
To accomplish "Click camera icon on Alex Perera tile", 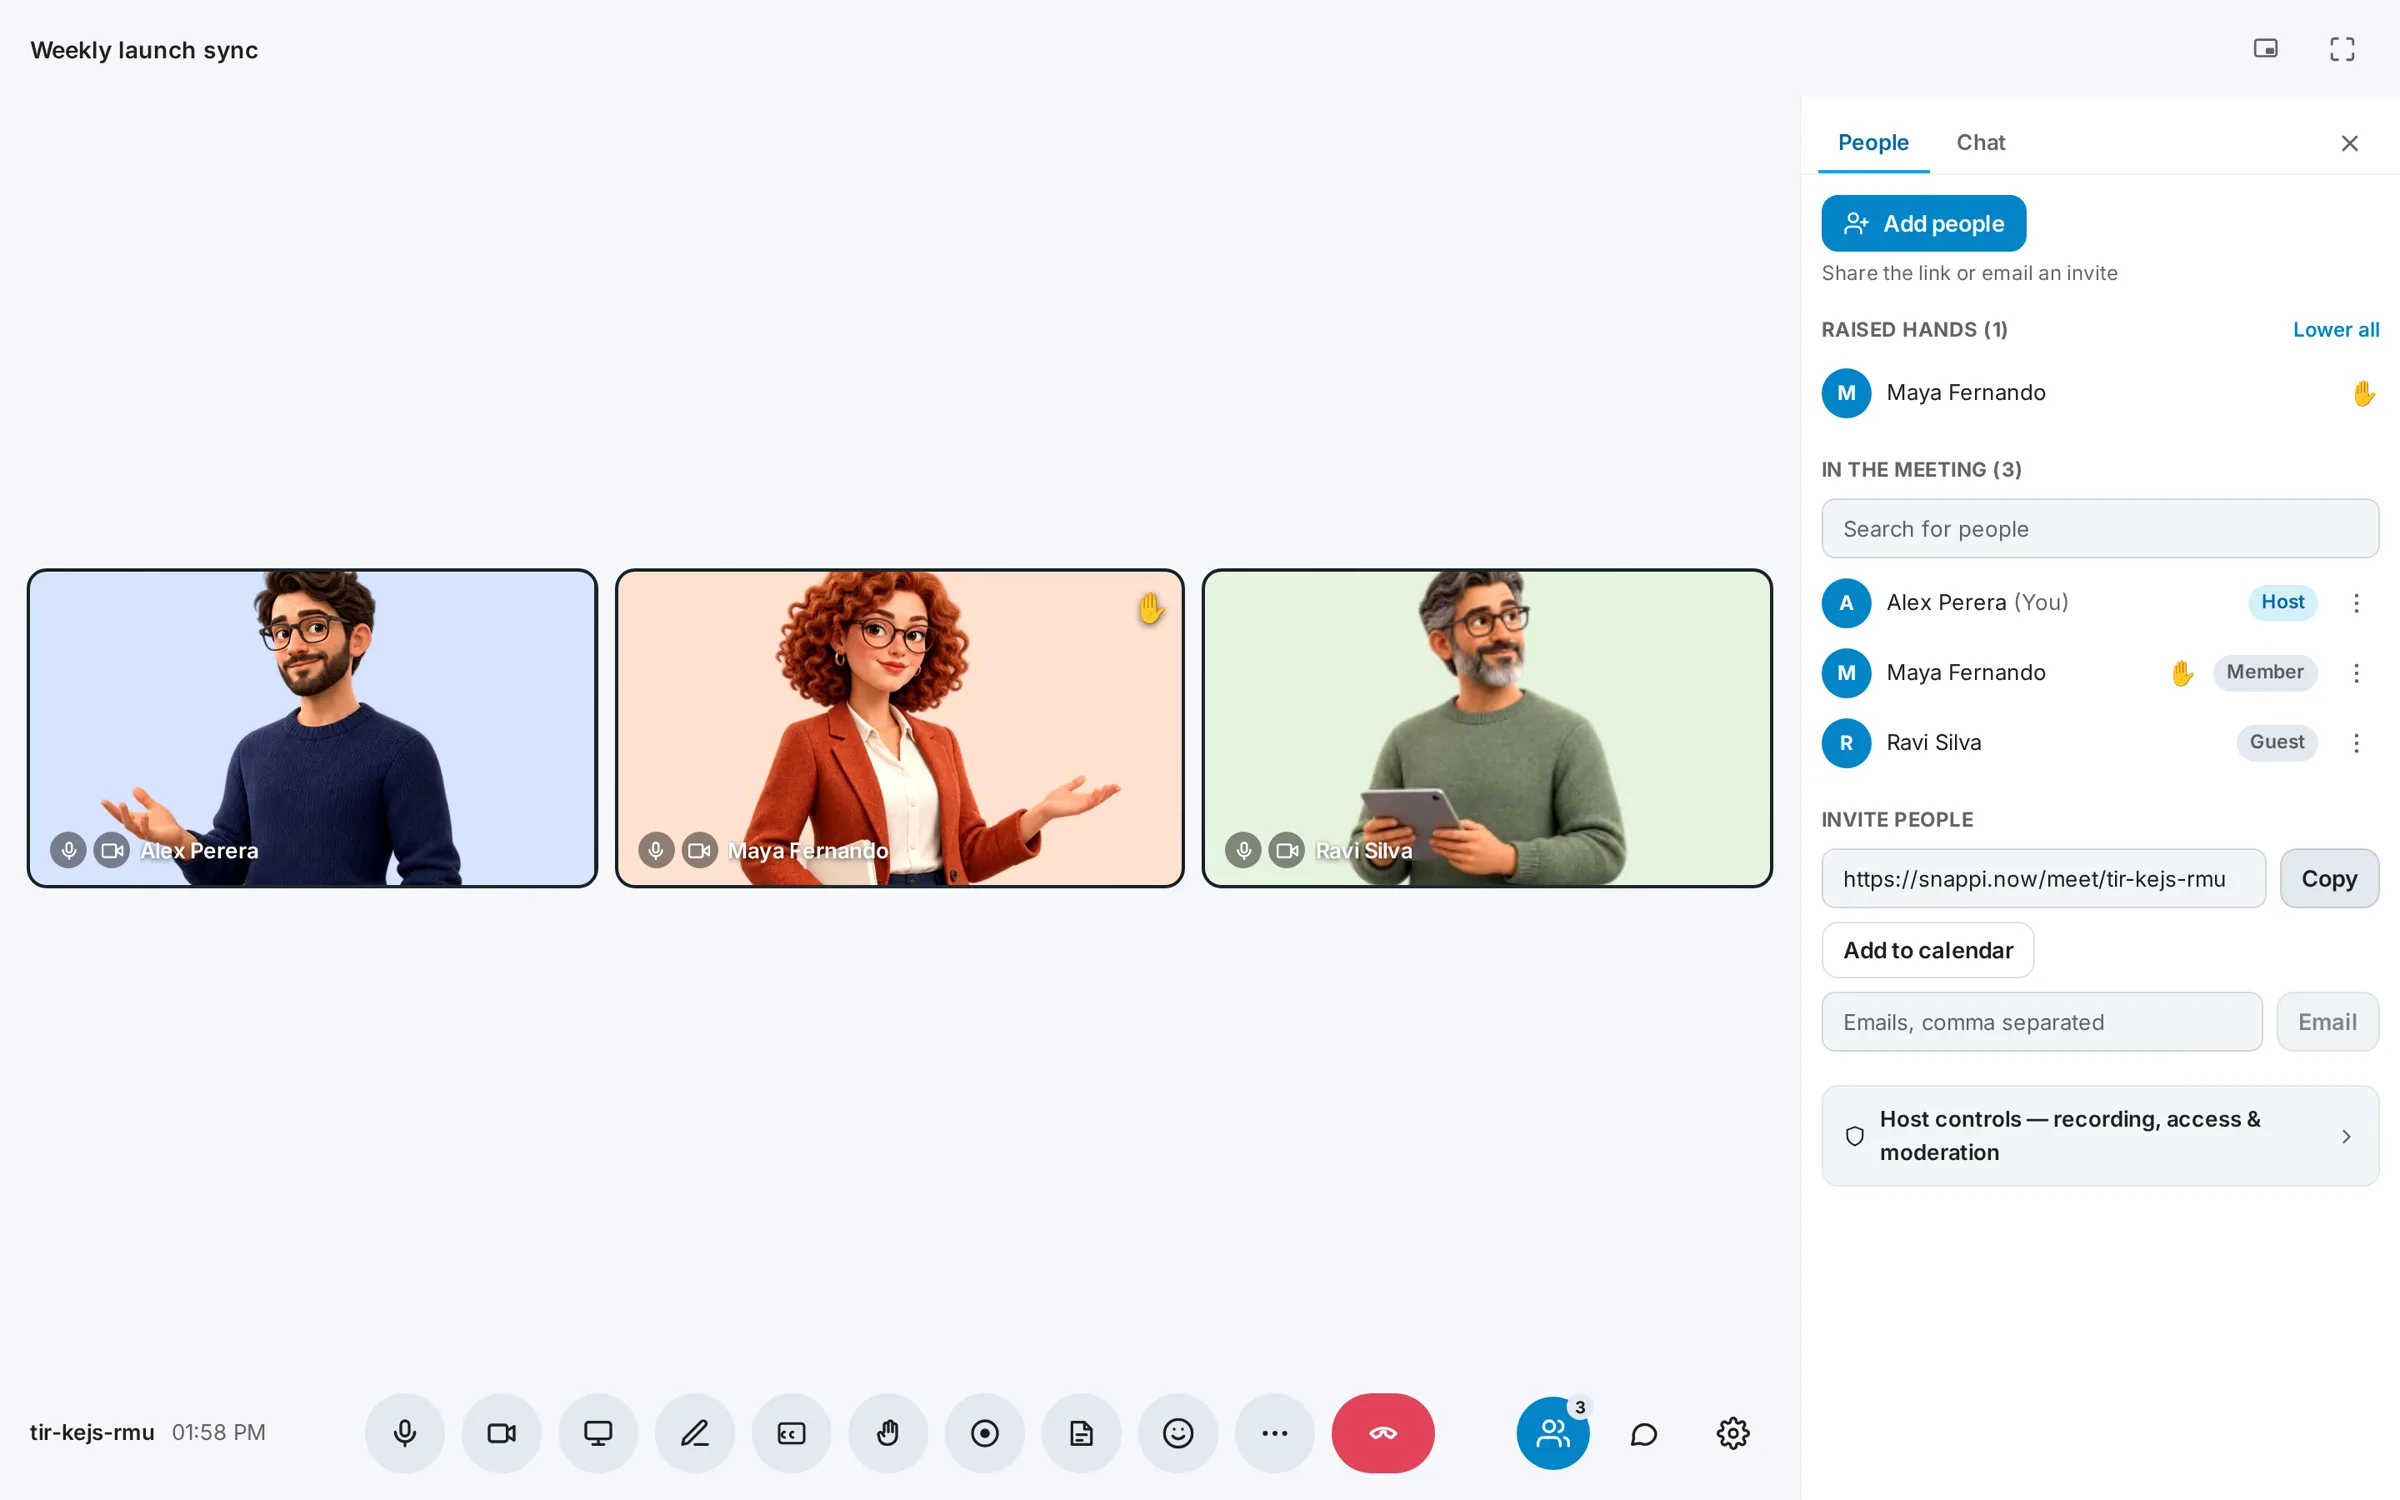I will point(112,850).
